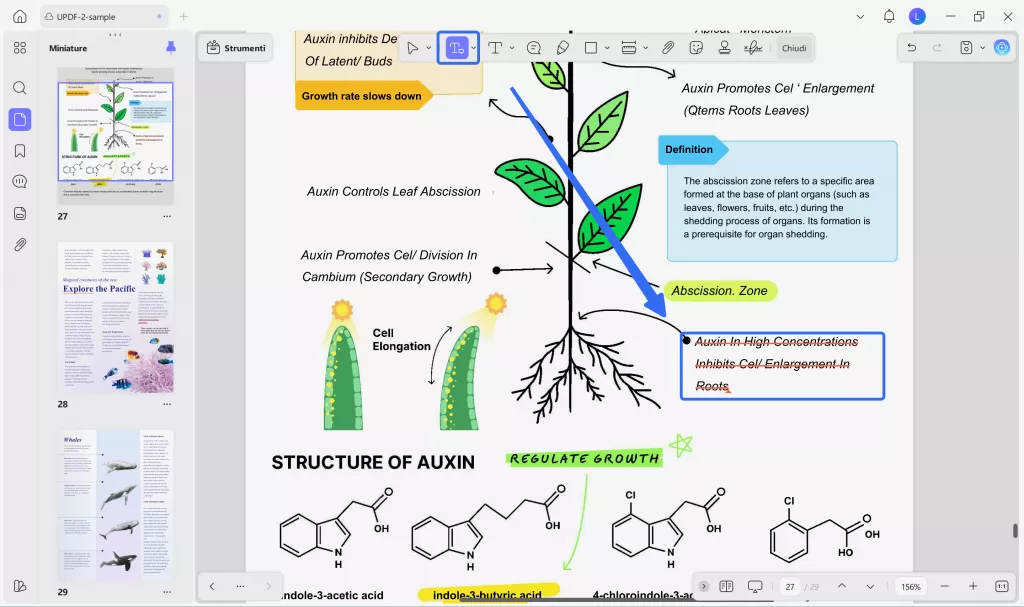Image resolution: width=1024 pixels, height=607 pixels.
Task: Open the comments list panel
Action: [20, 182]
